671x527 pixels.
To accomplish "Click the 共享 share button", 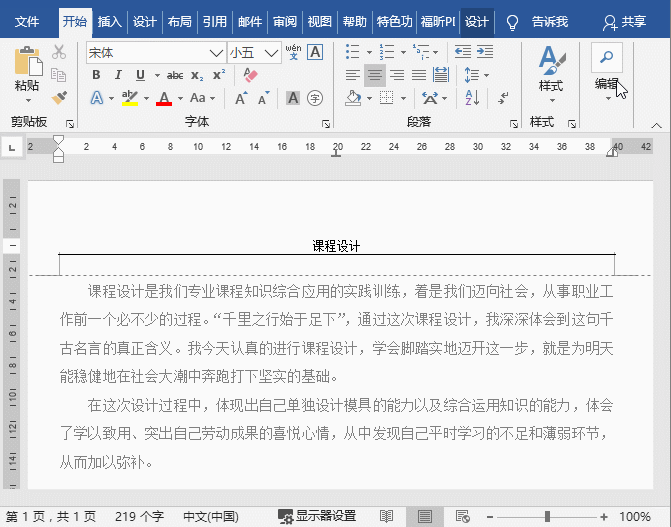I will (x=624, y=22).
